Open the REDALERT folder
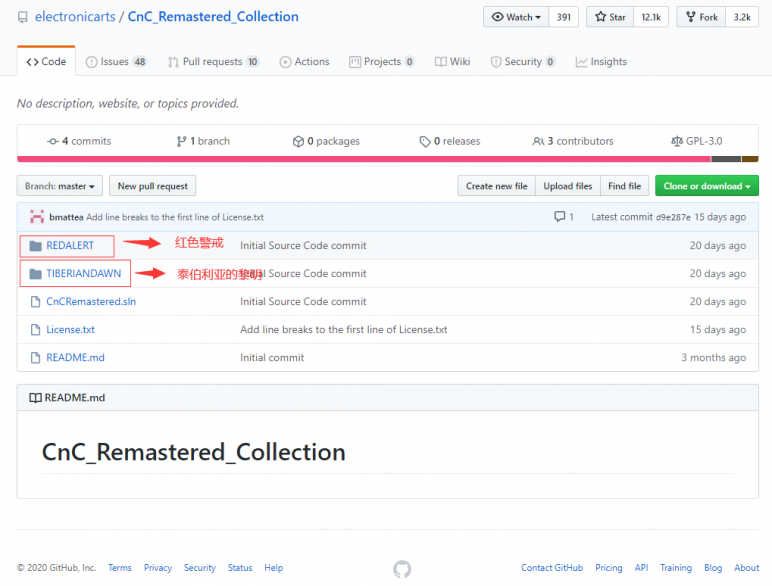The width and height of the screenshot is (772, 586). pos(70,246)
